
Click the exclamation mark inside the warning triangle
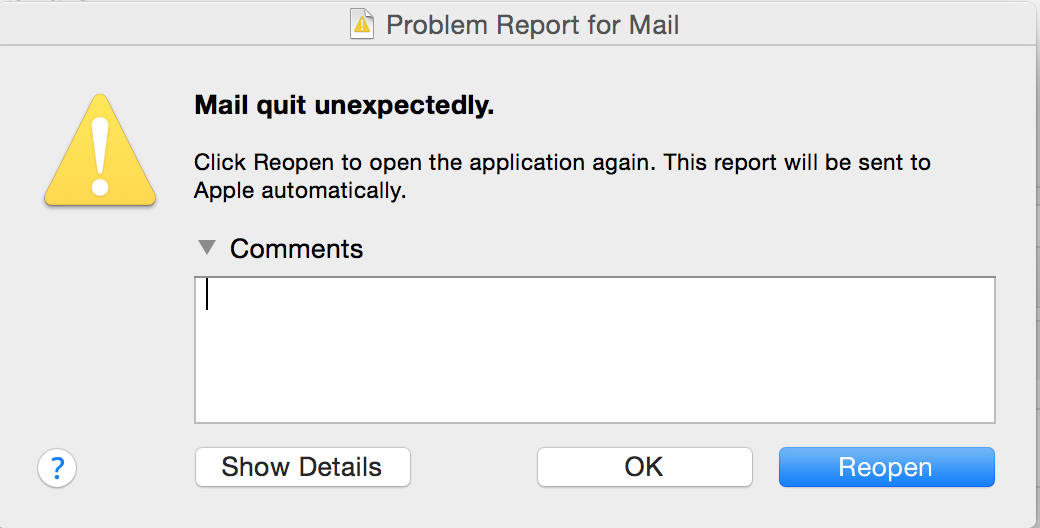[100, 157]
